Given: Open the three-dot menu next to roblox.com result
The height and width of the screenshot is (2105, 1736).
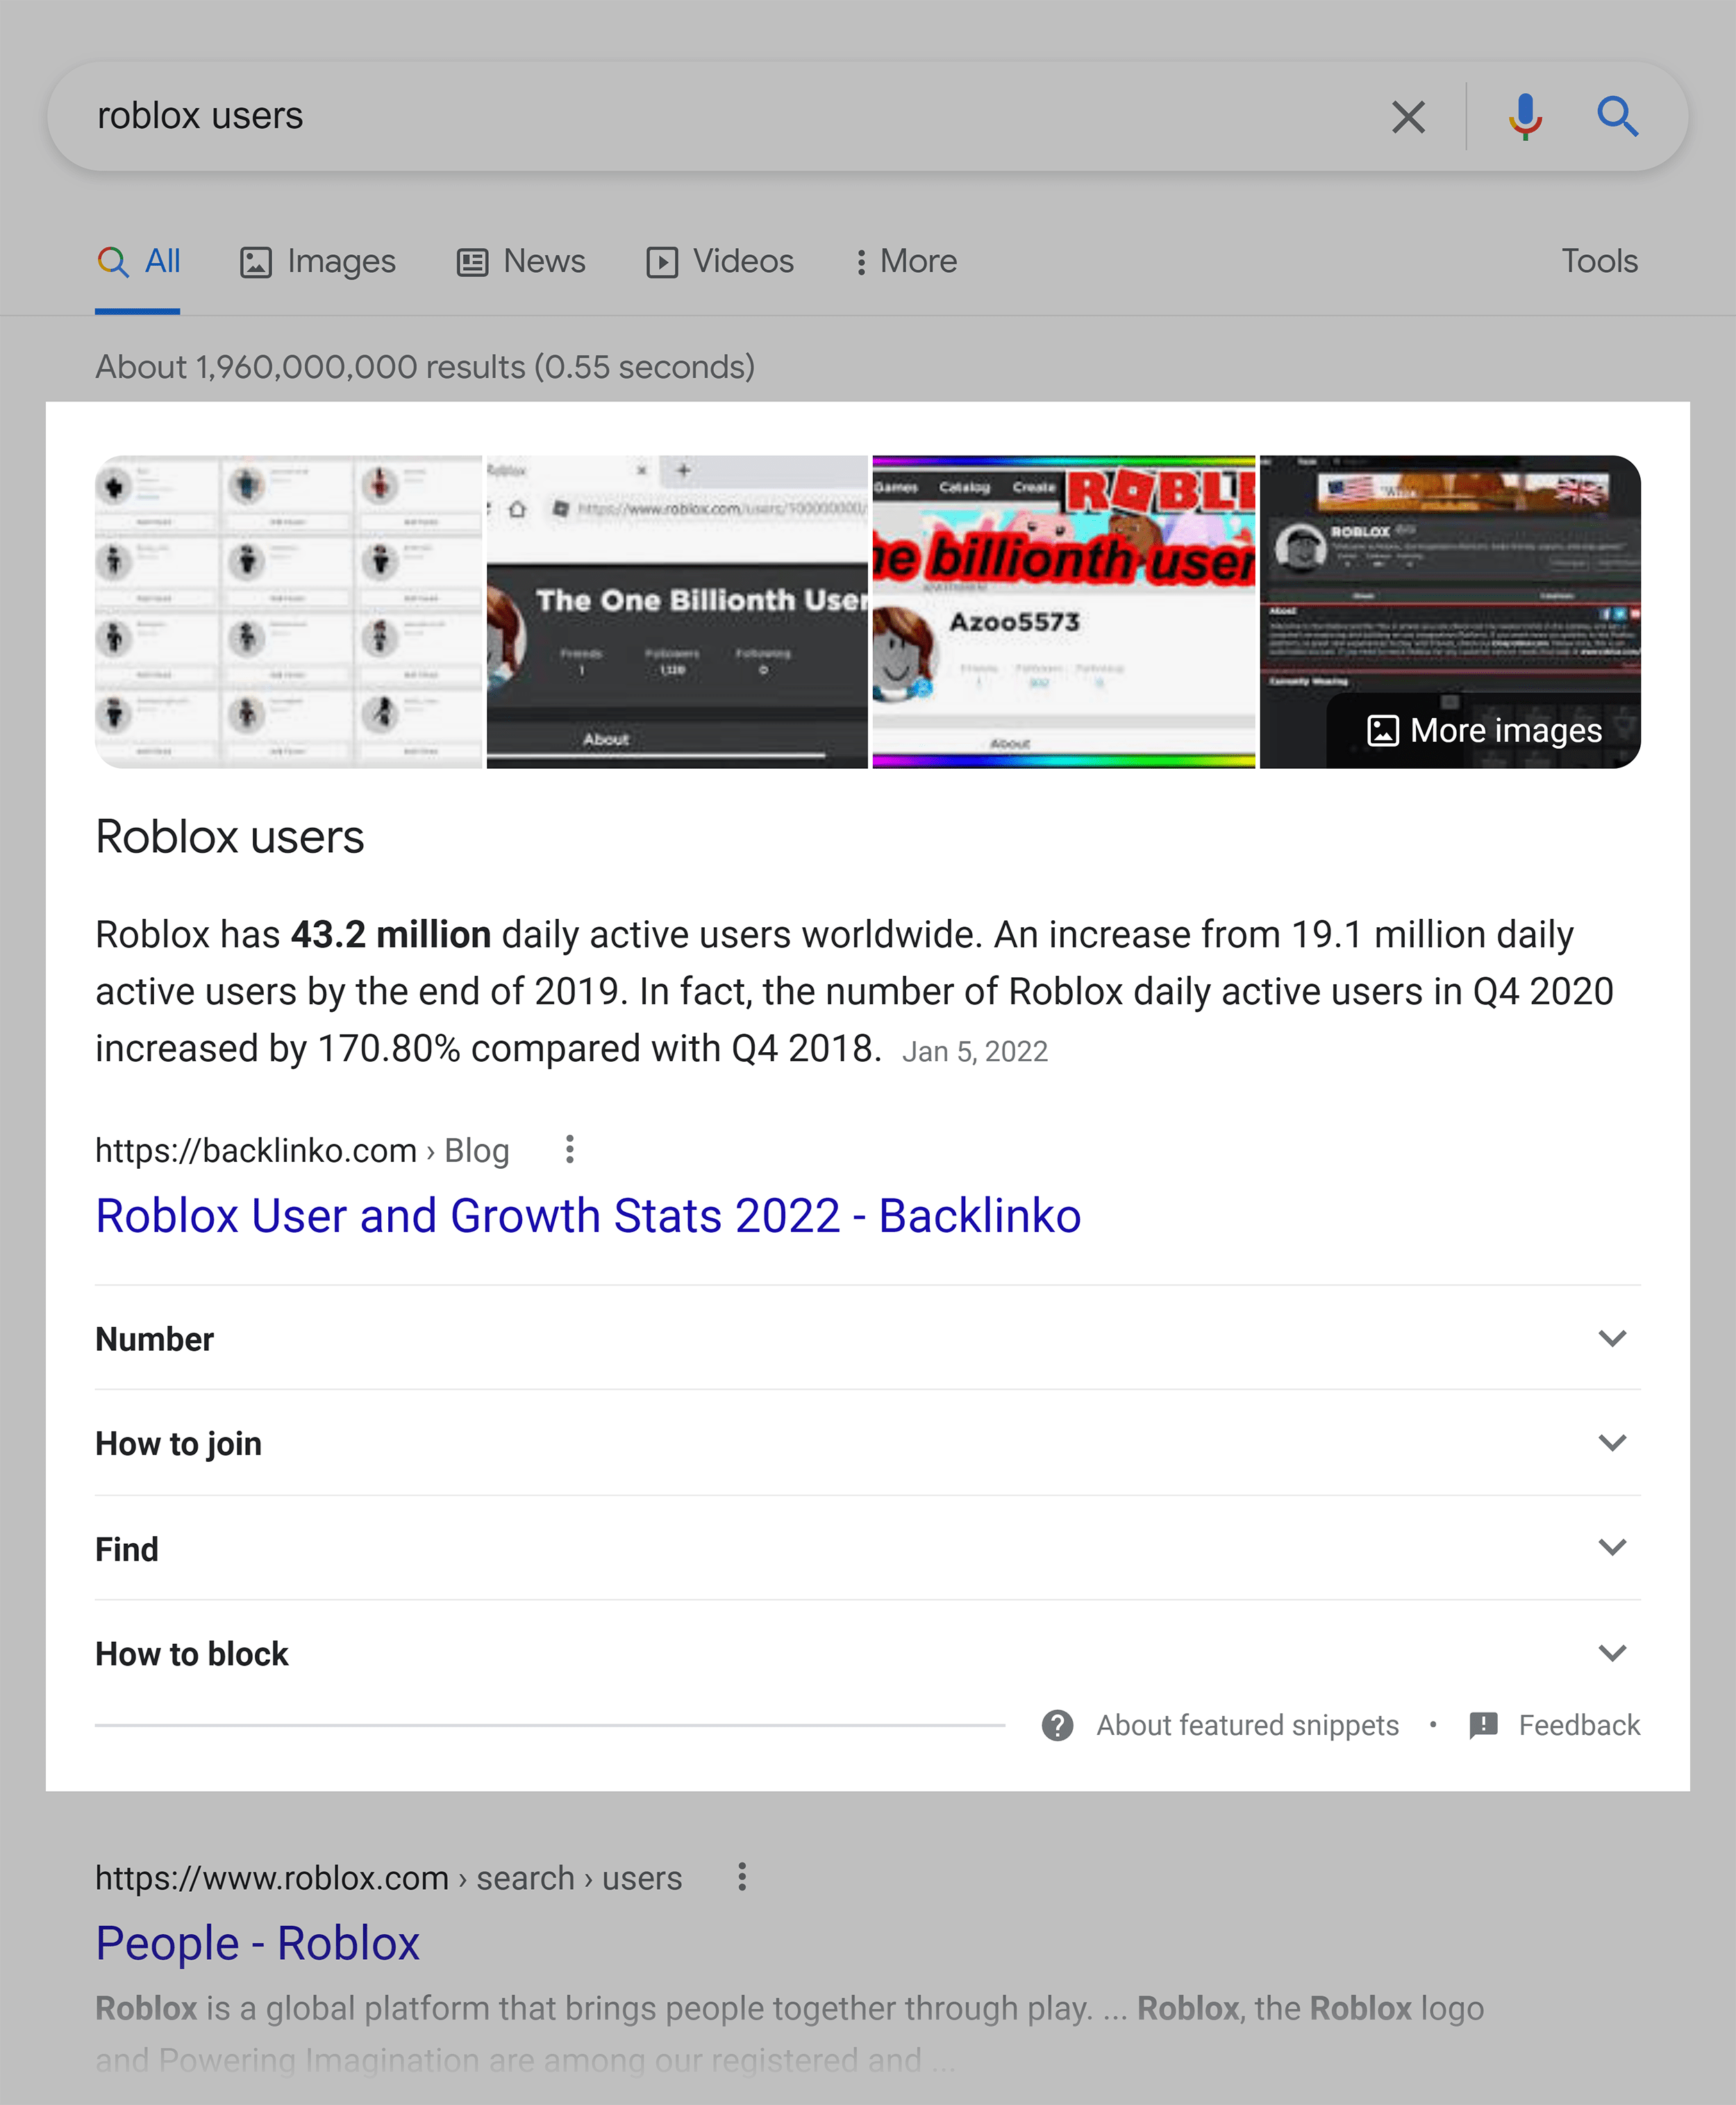Looking at the screenshot, I should click(x=743, y=1878).
